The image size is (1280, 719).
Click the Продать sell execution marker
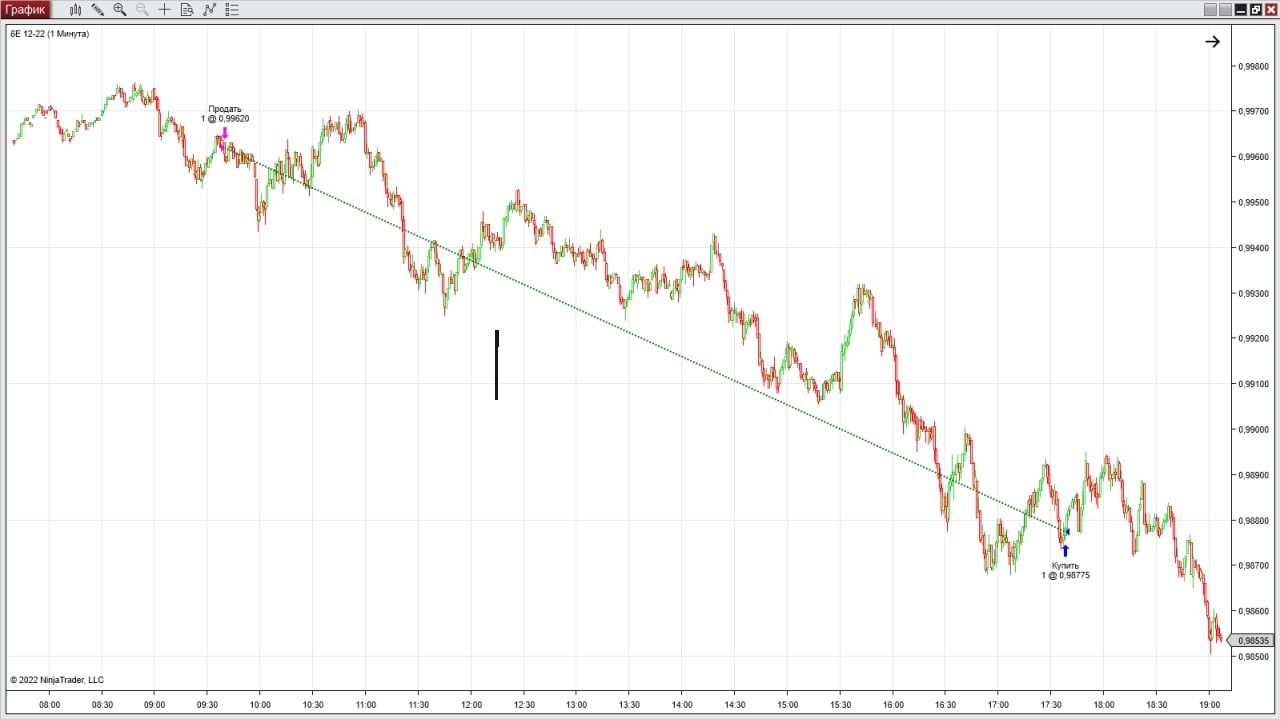click(x=225, y=133)
